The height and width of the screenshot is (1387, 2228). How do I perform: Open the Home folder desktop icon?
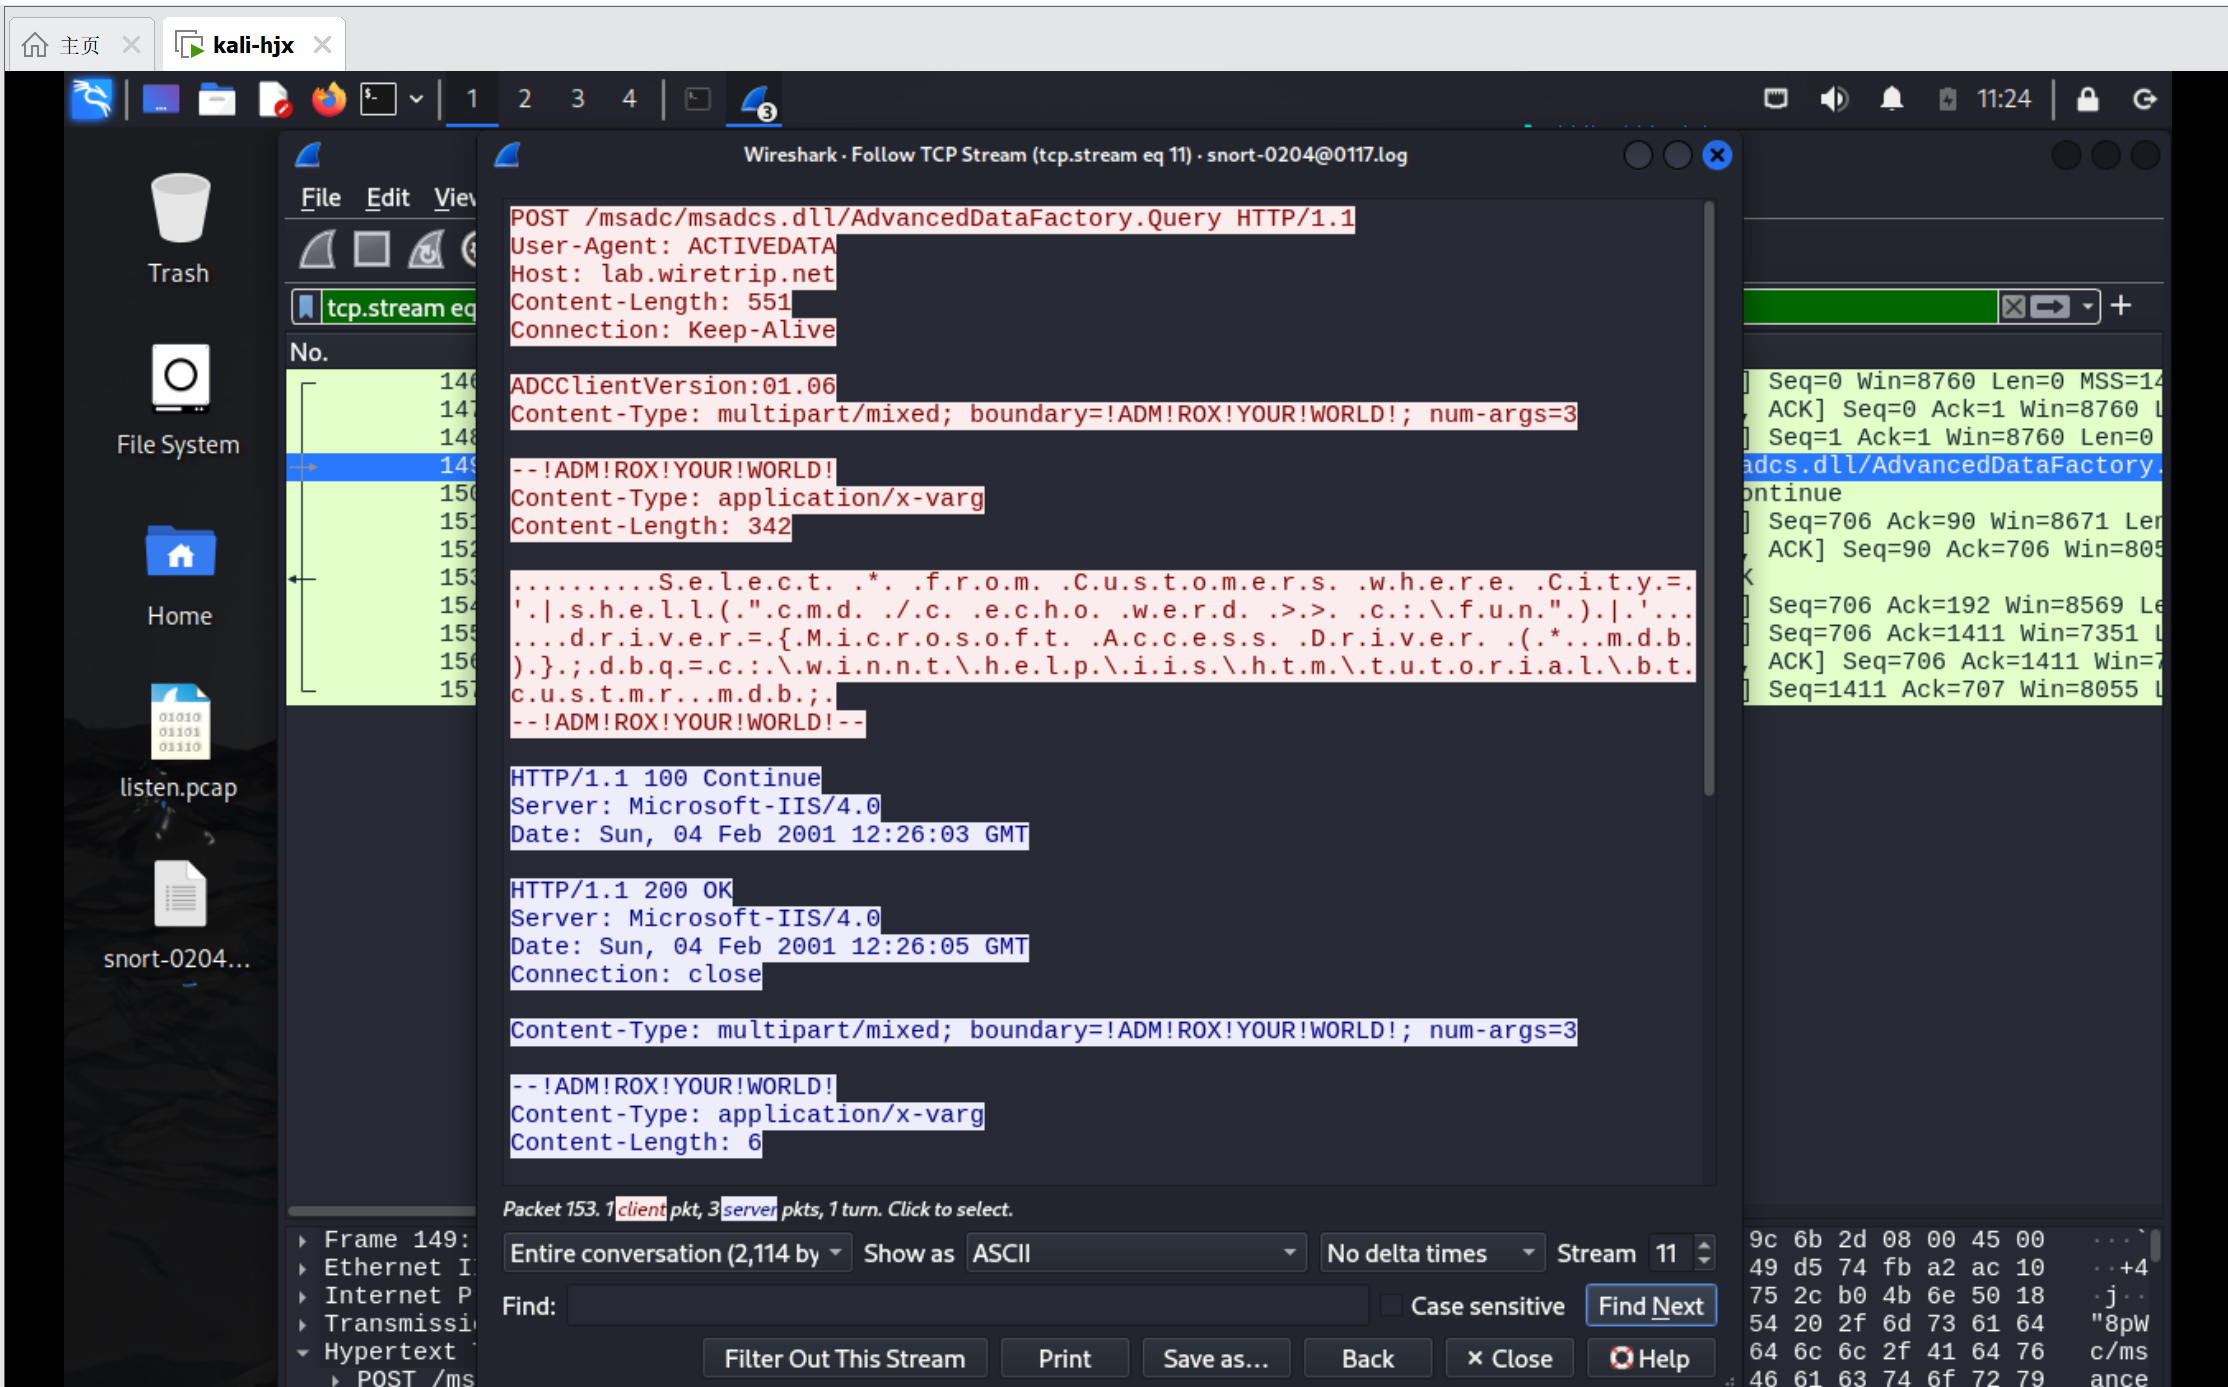179,575
